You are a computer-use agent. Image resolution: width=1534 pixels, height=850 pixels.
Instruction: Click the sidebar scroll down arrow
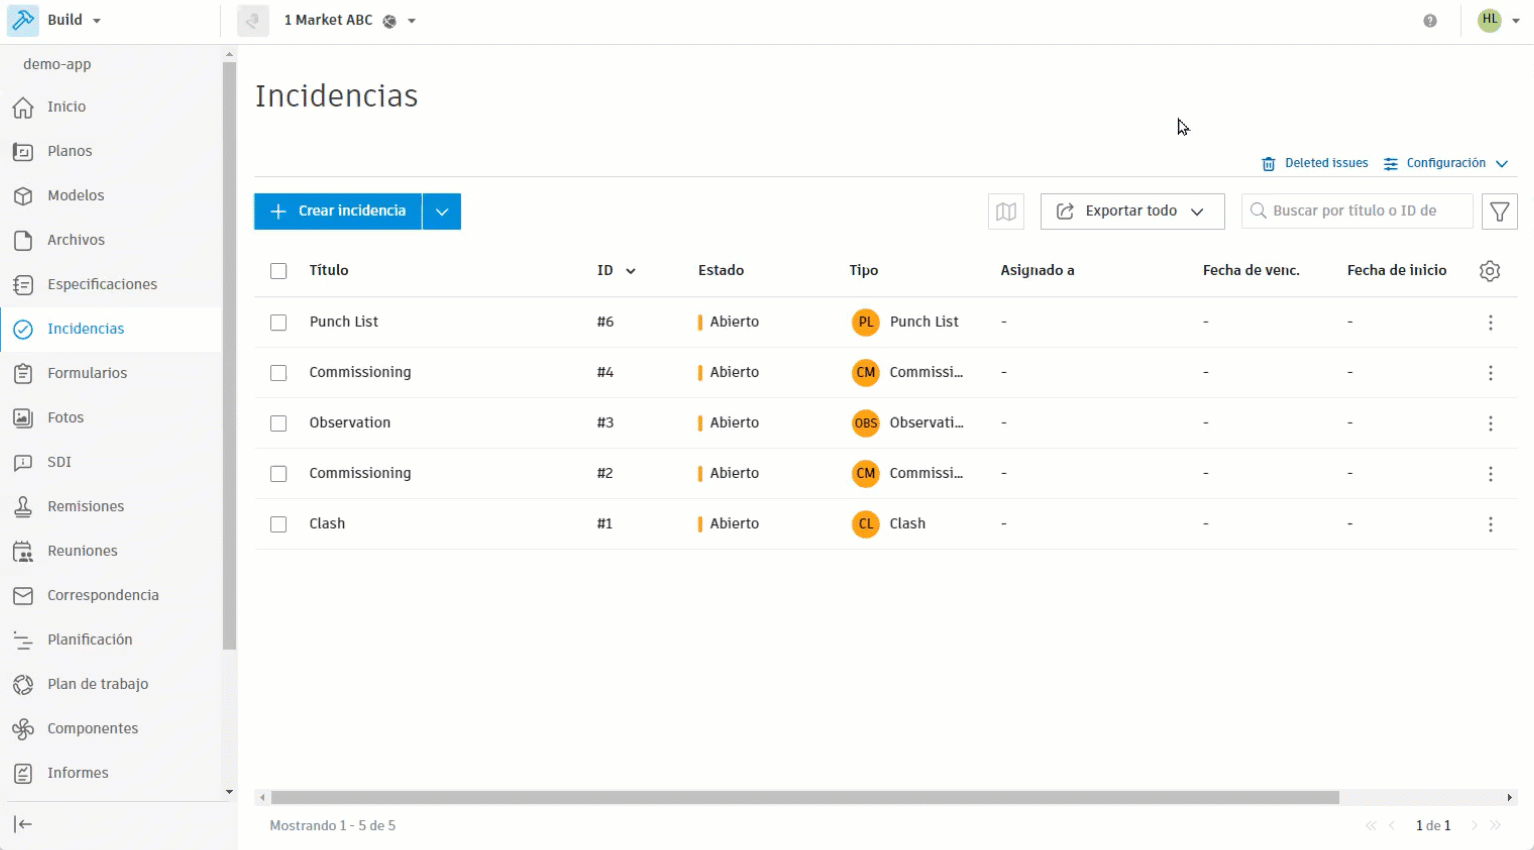(x=229, y=792)
